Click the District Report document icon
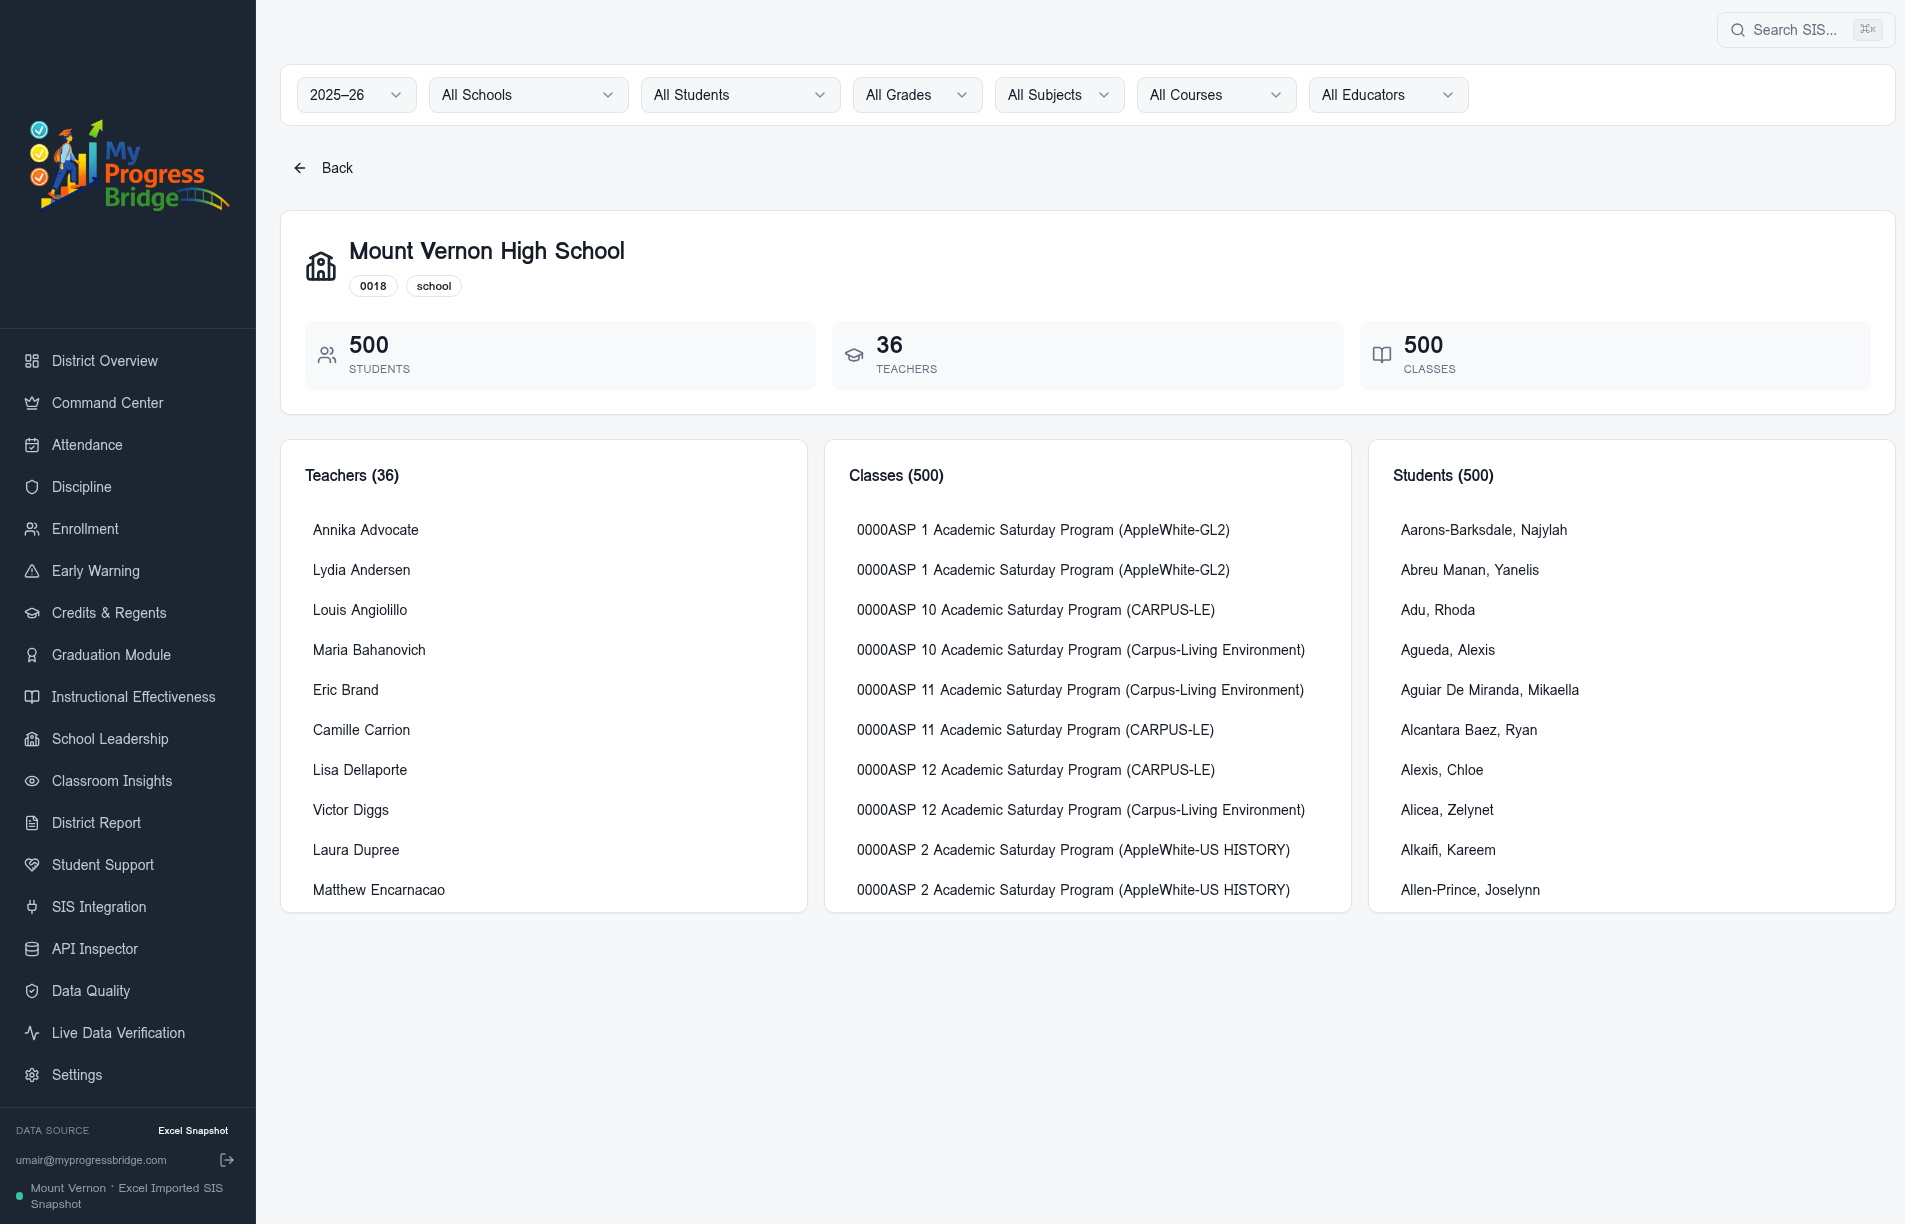The image size is (1905, 1224). [x=32, y=823]
